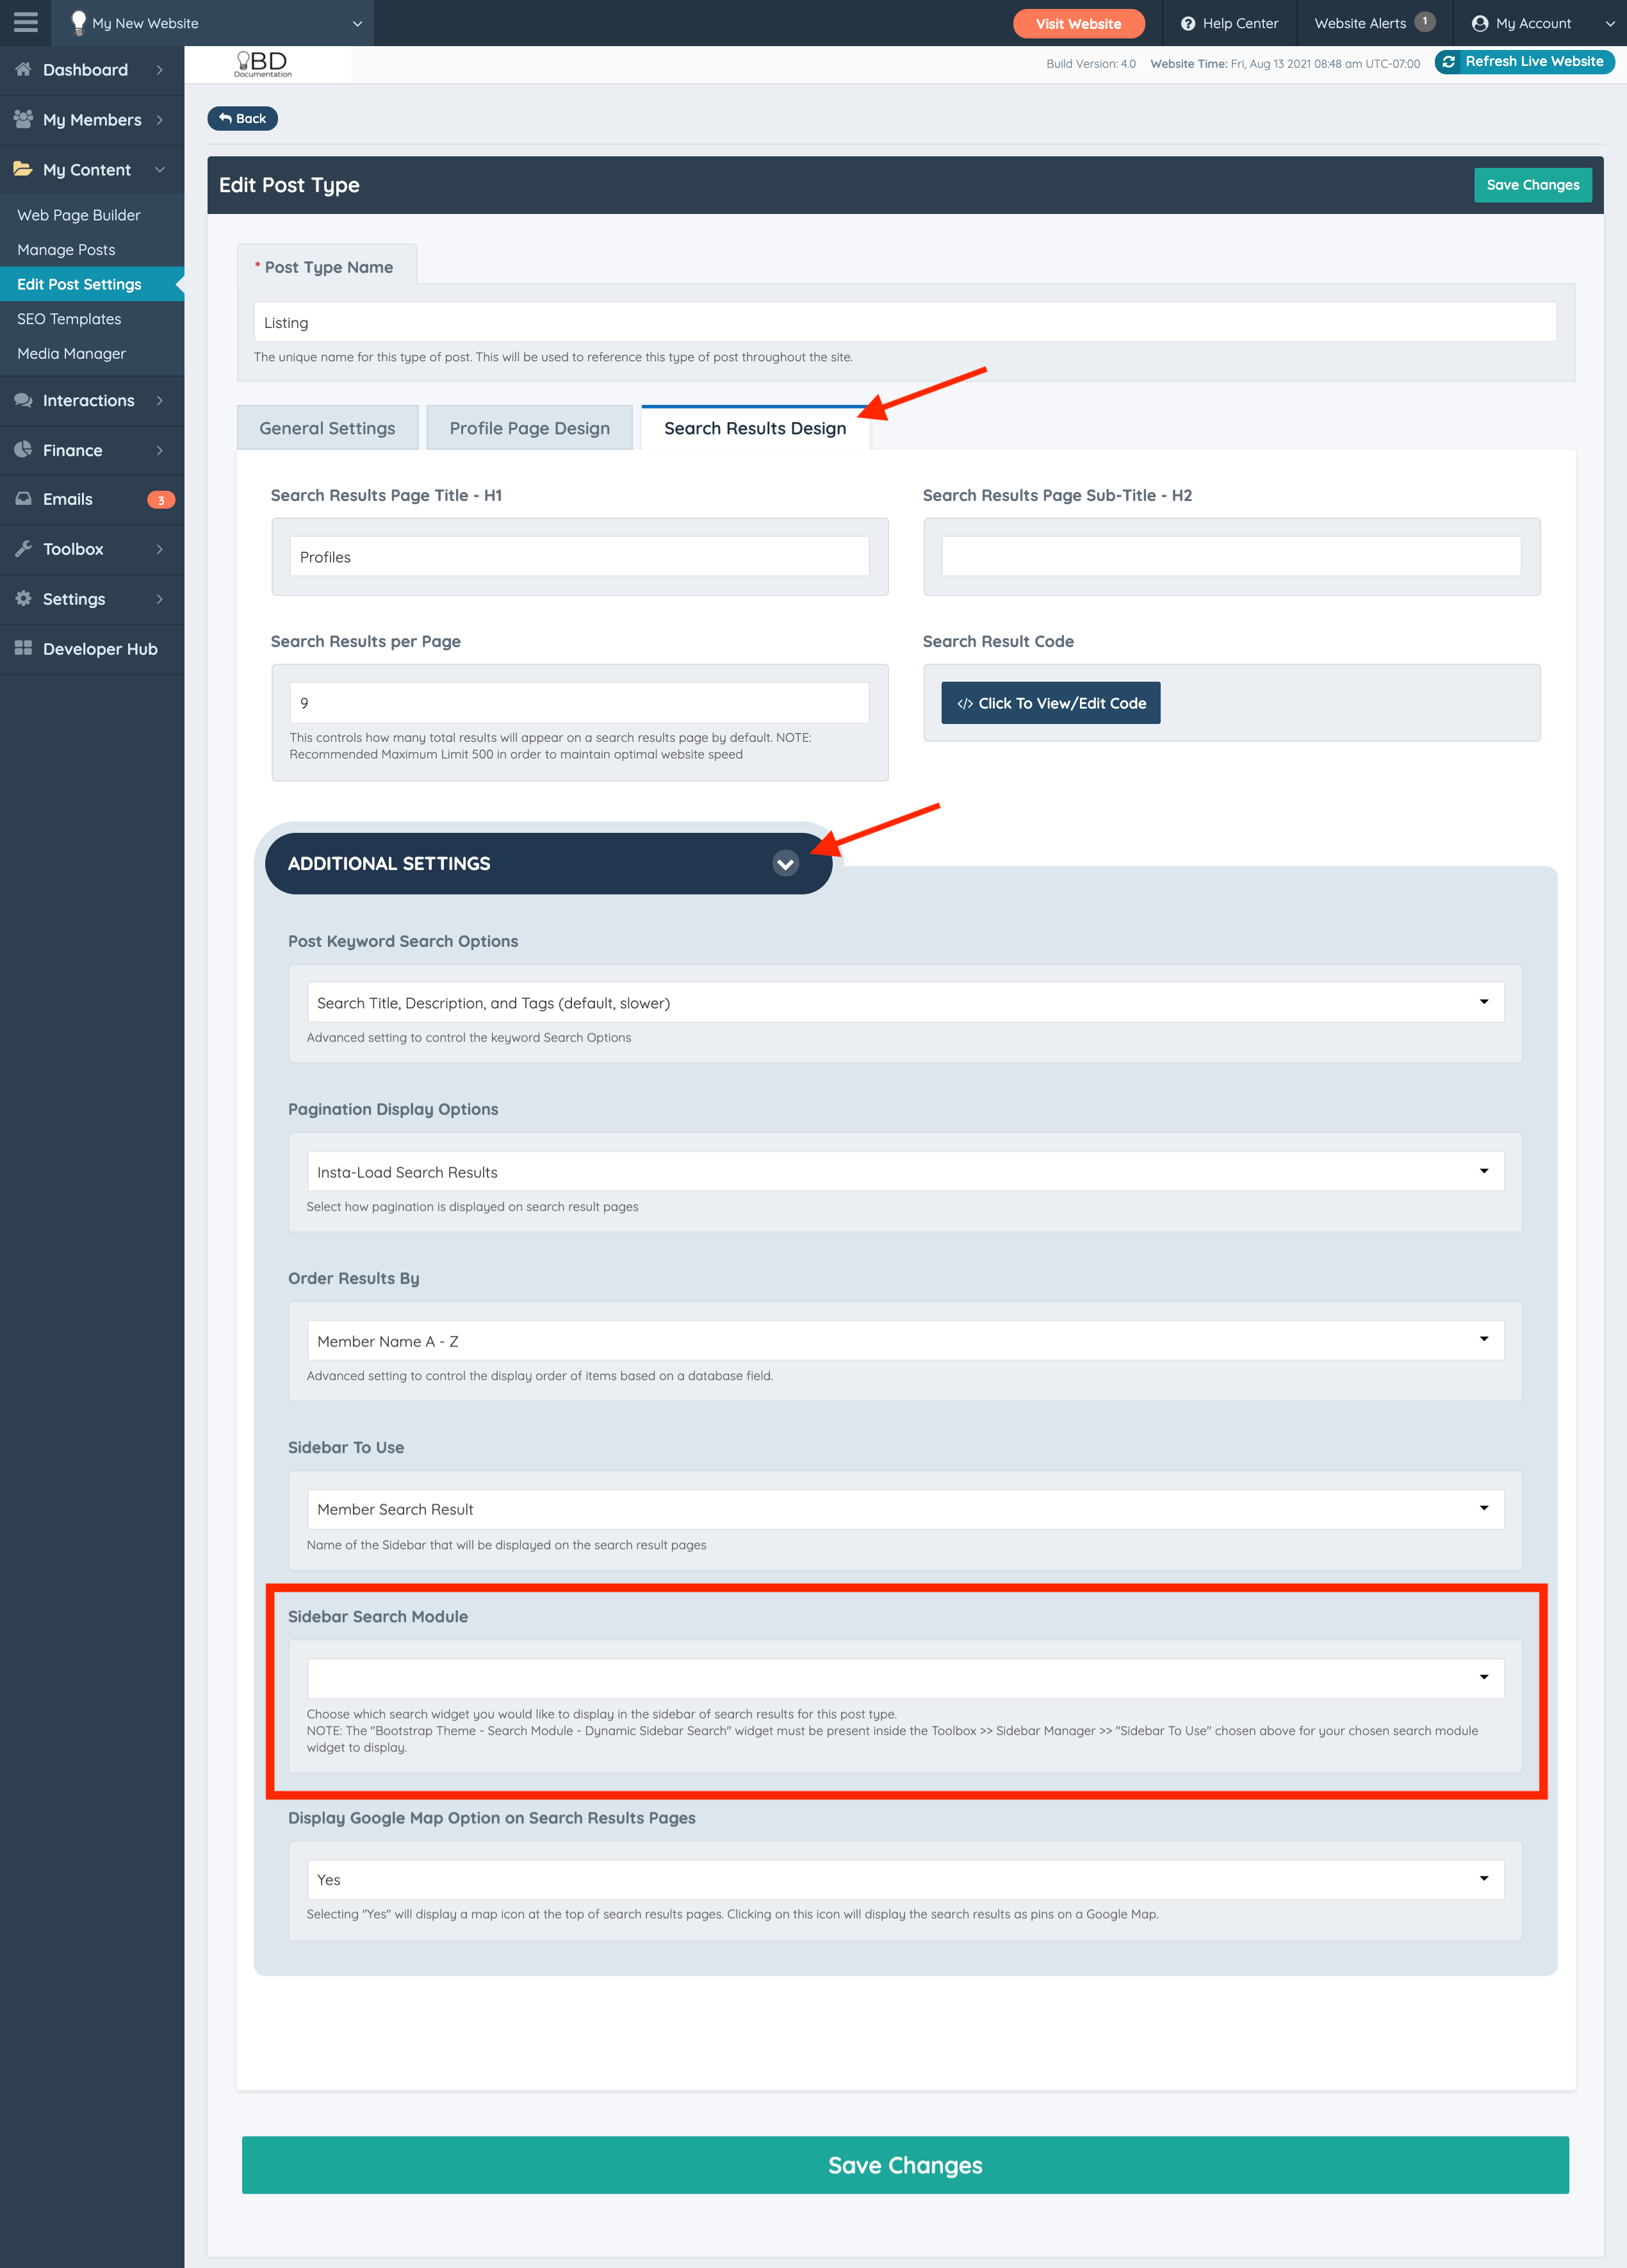The width and height of the screenshot is (1627, 2268).
Task: Click the Settings gear icon
Action: pos(23,598)
